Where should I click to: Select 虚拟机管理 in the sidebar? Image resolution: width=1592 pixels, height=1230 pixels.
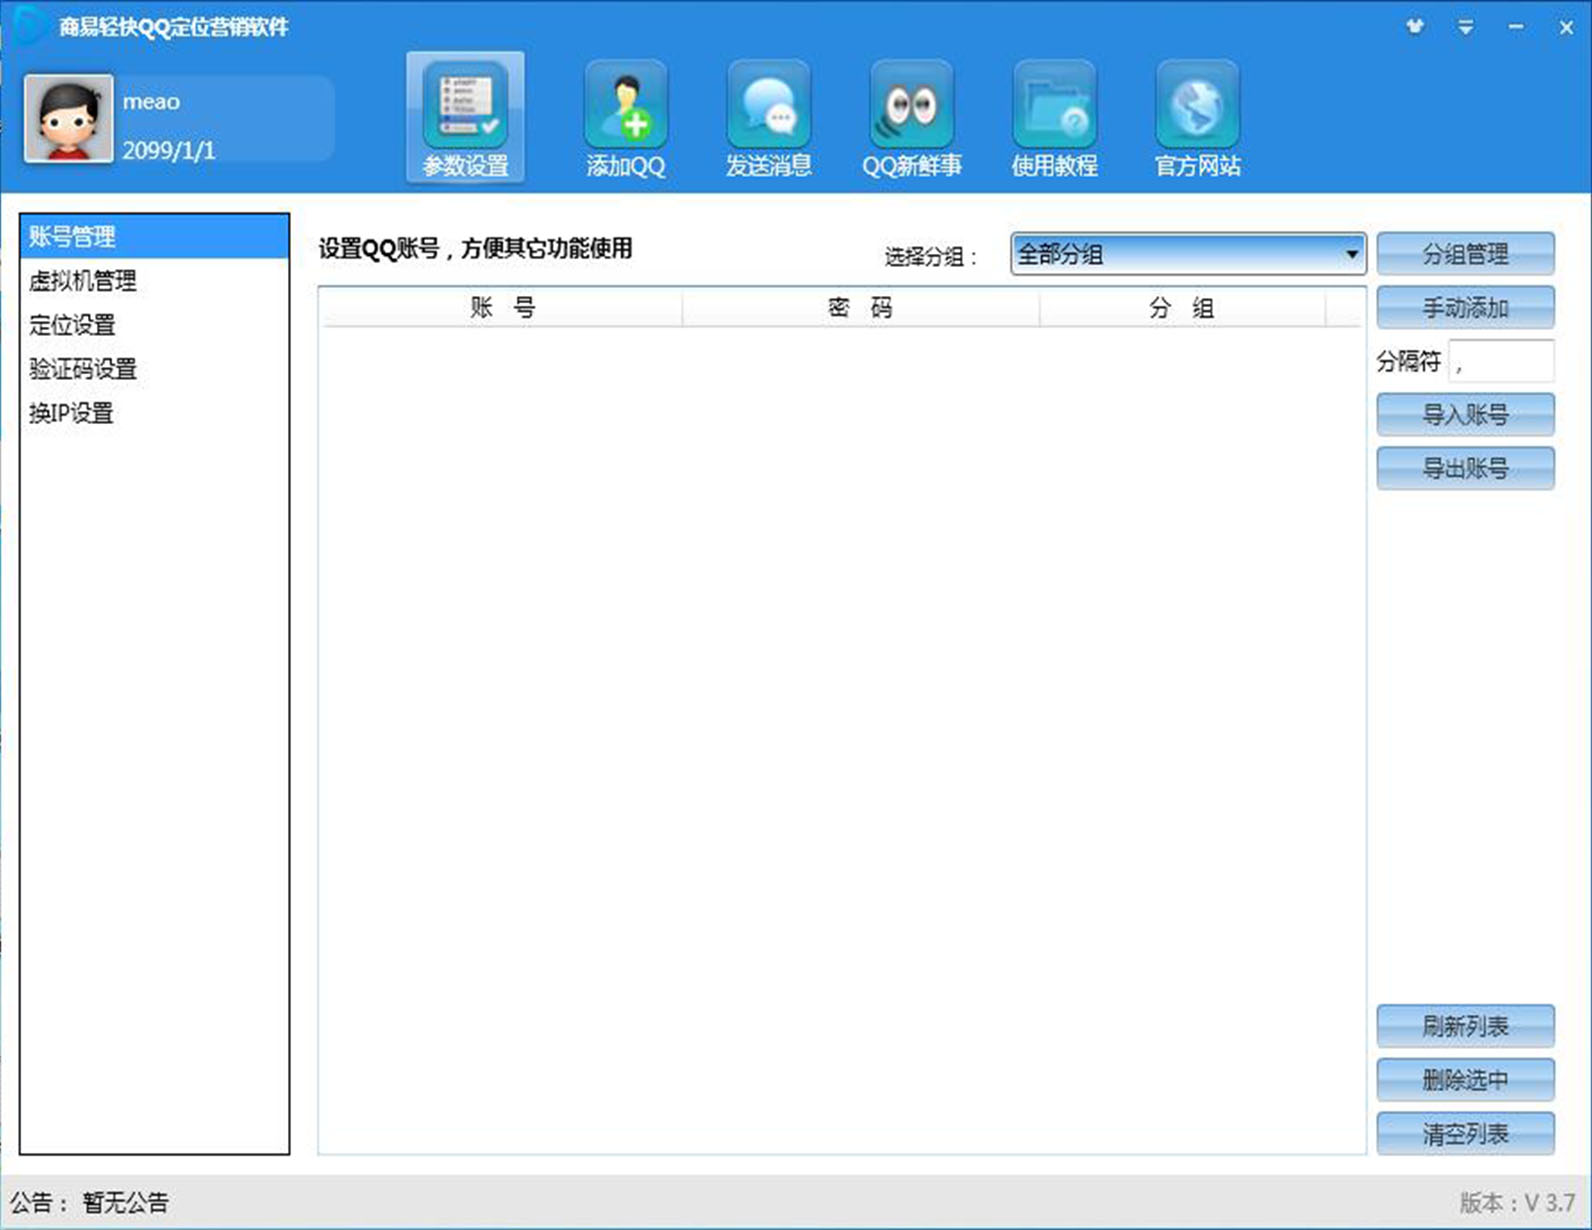(x=154, y=281)
